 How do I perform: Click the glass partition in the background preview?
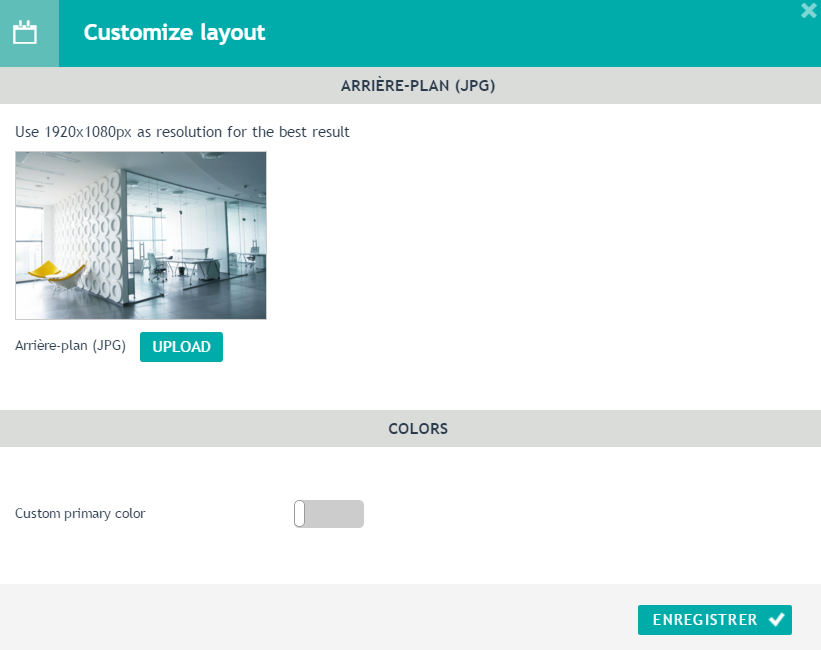196,230
